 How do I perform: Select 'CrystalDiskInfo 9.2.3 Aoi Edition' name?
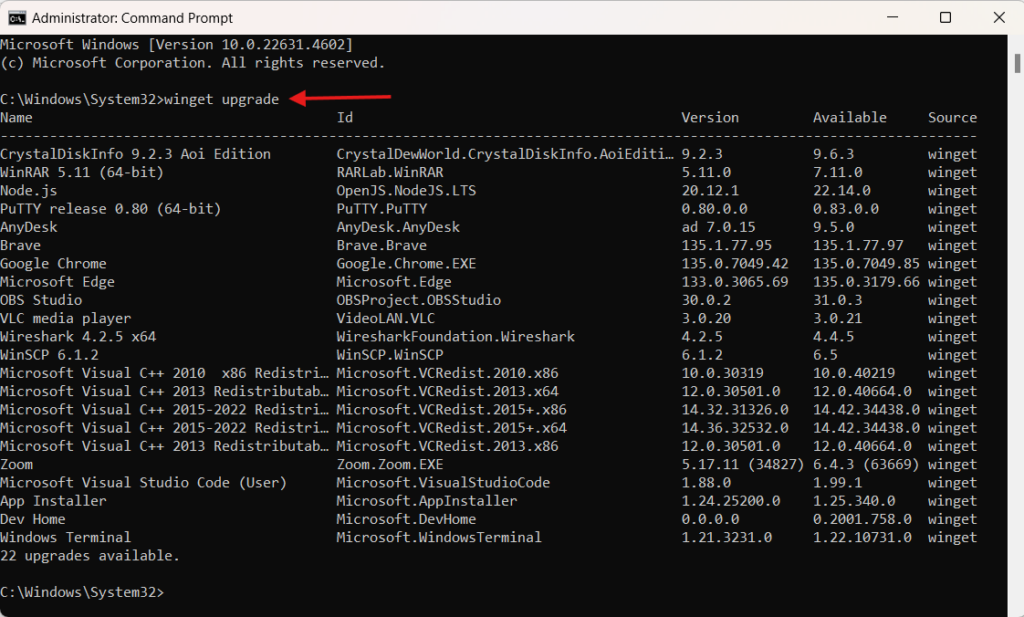coord(135,154)
